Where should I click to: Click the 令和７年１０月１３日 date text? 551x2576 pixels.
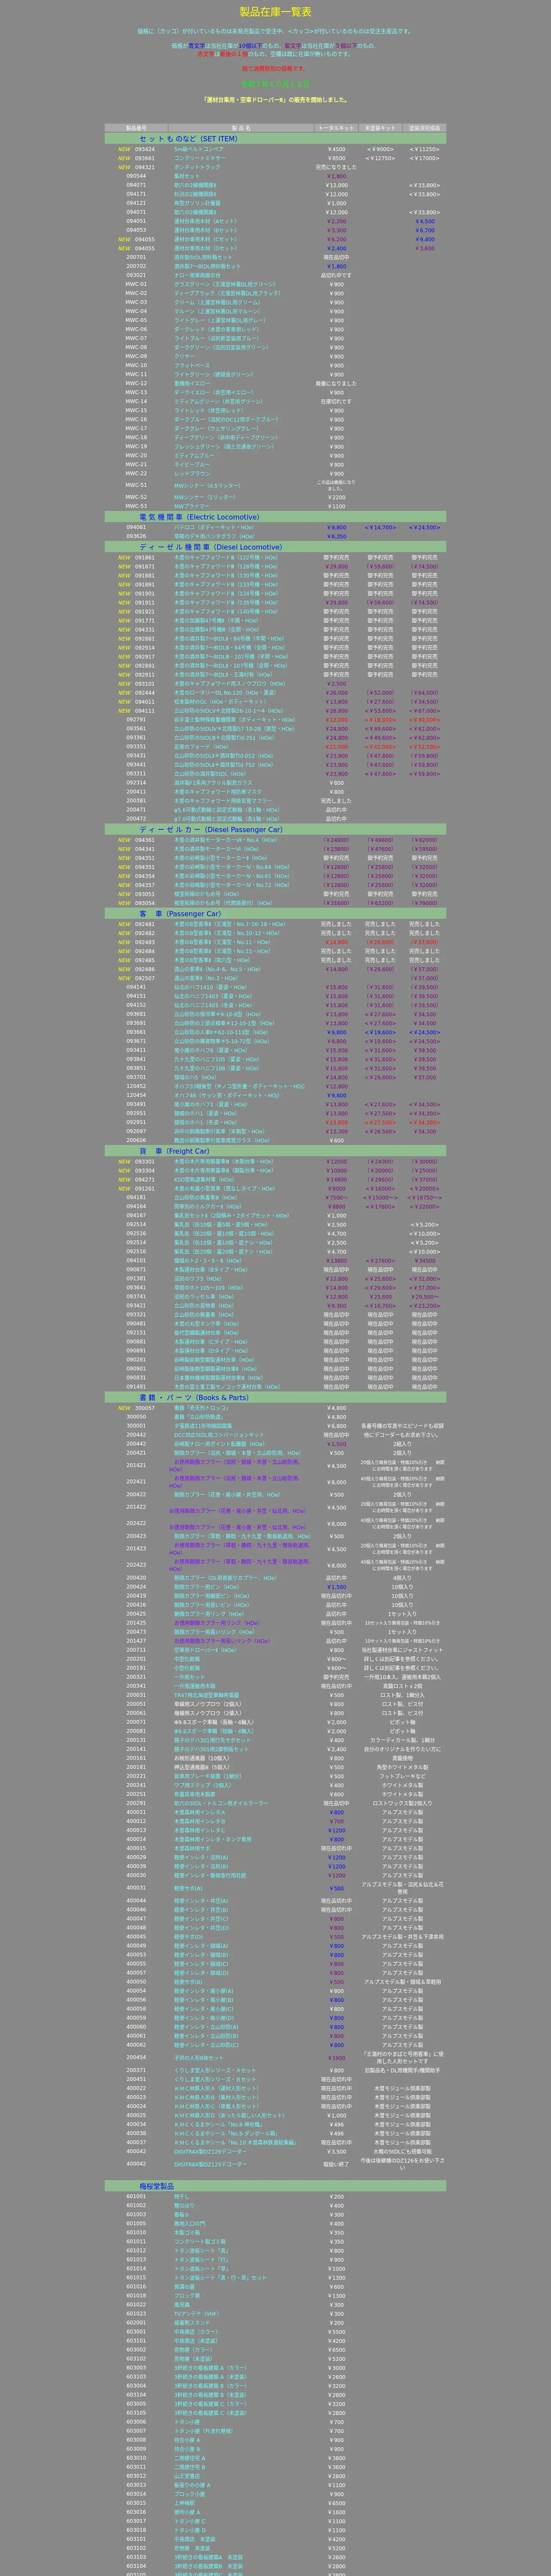tap(275, 84)
